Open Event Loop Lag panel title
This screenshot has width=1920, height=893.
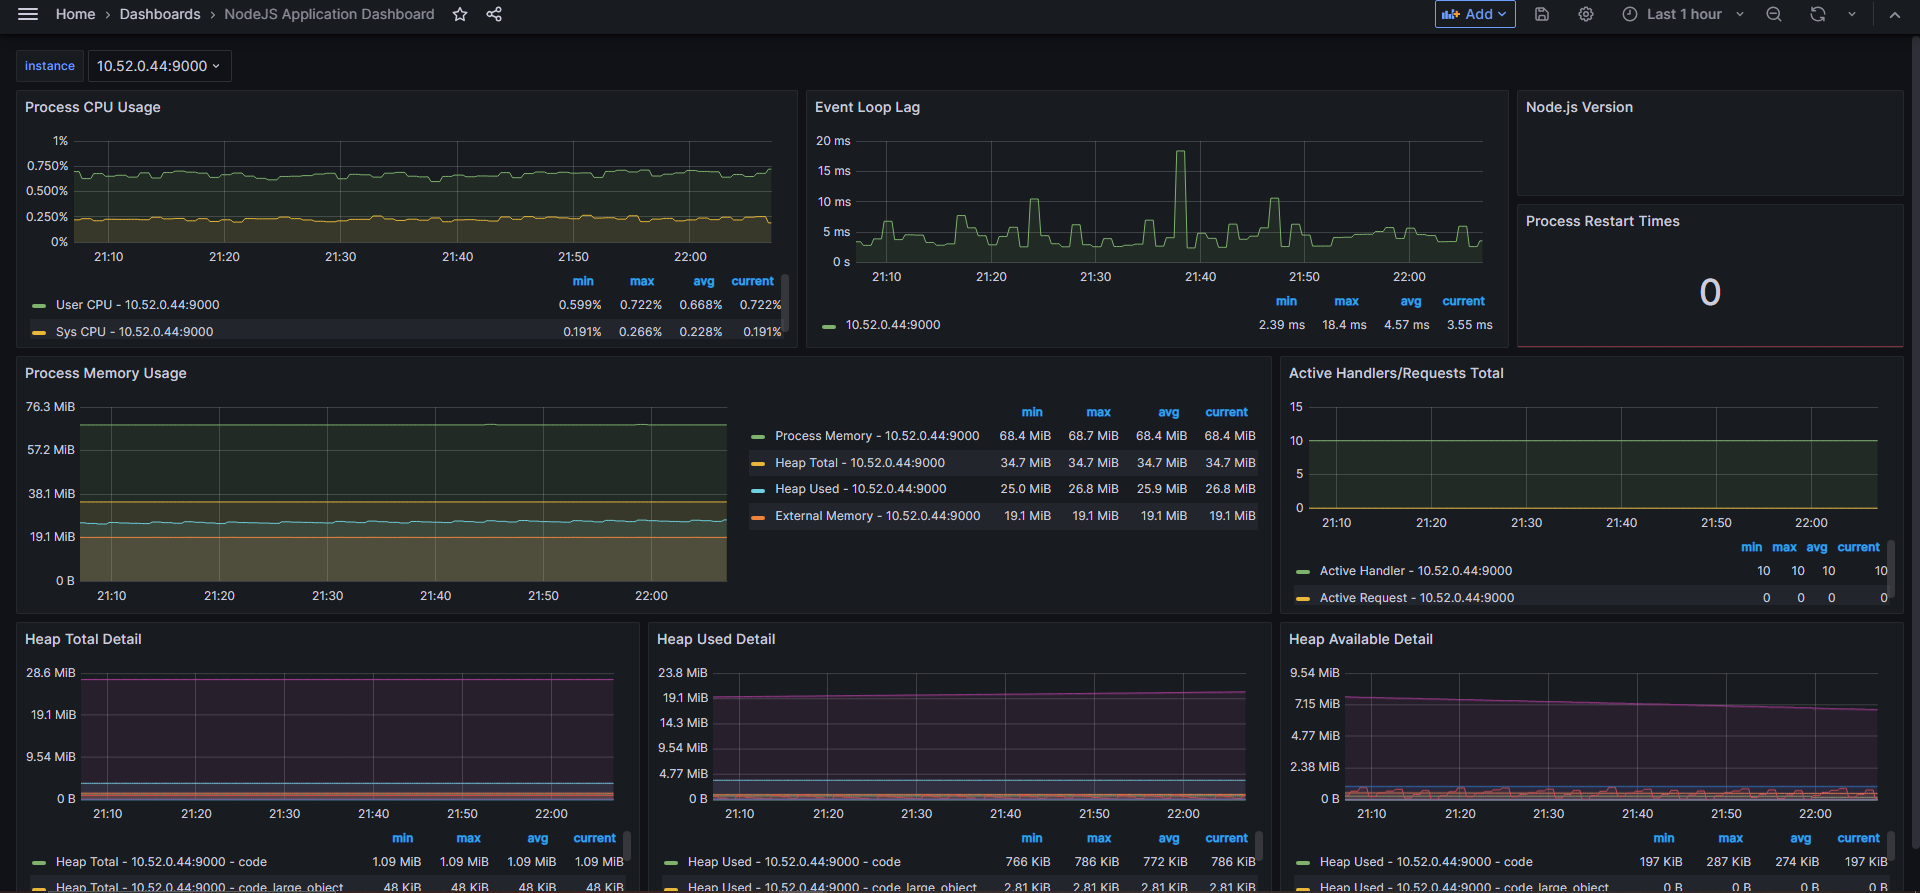867,107
